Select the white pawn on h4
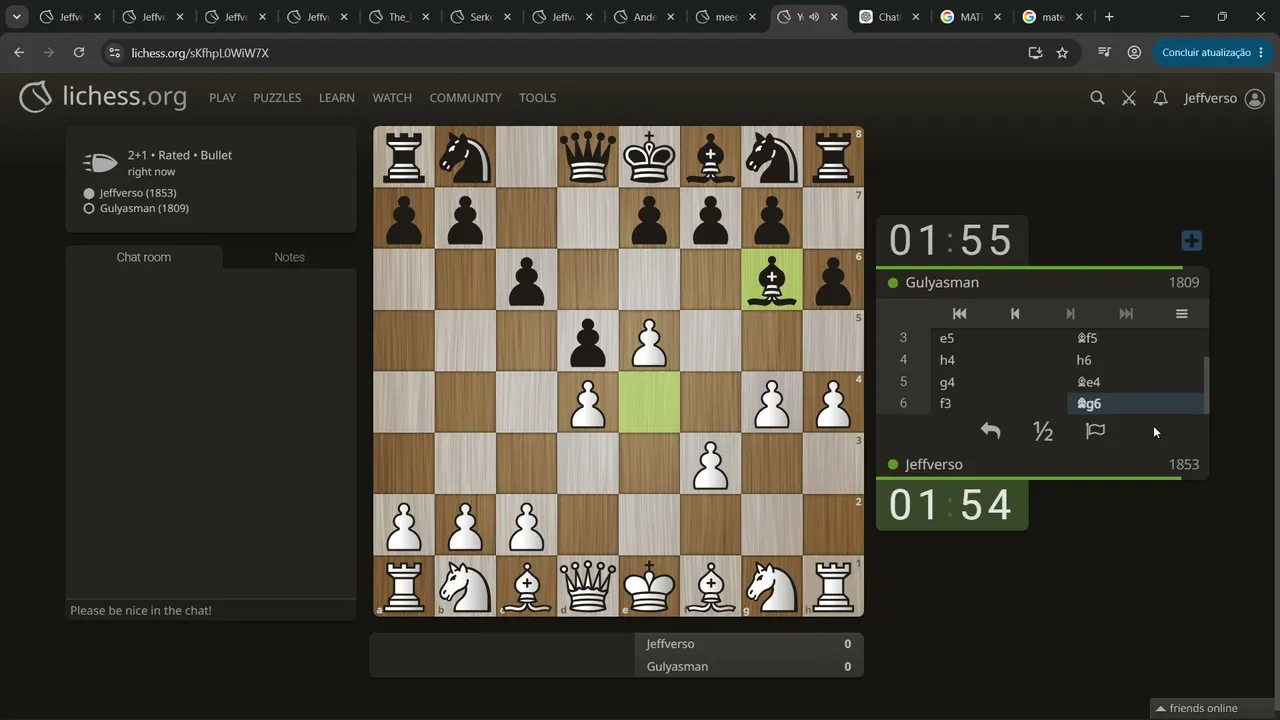The height and width of the screenshot is (720, 1280). click(x=833, y=402)
